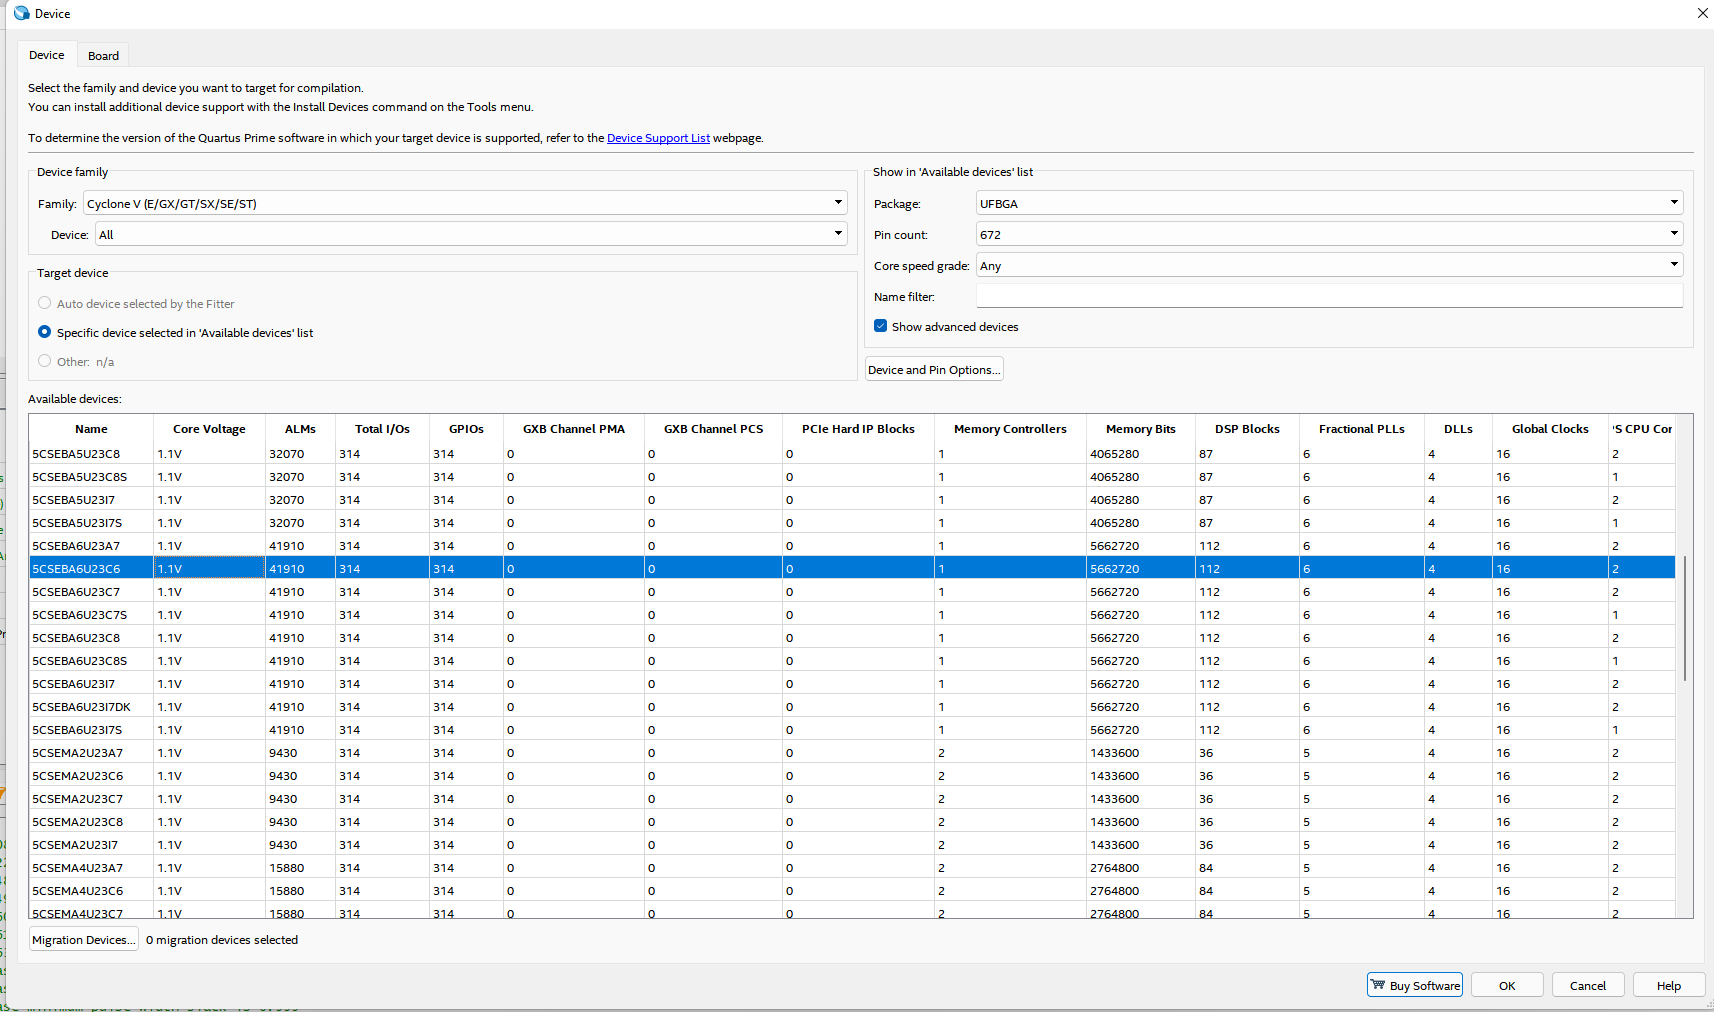Select device 5CSEBA6U23I7S
The width and height of the screenshot is (1714, 1012).
[852, 729]
